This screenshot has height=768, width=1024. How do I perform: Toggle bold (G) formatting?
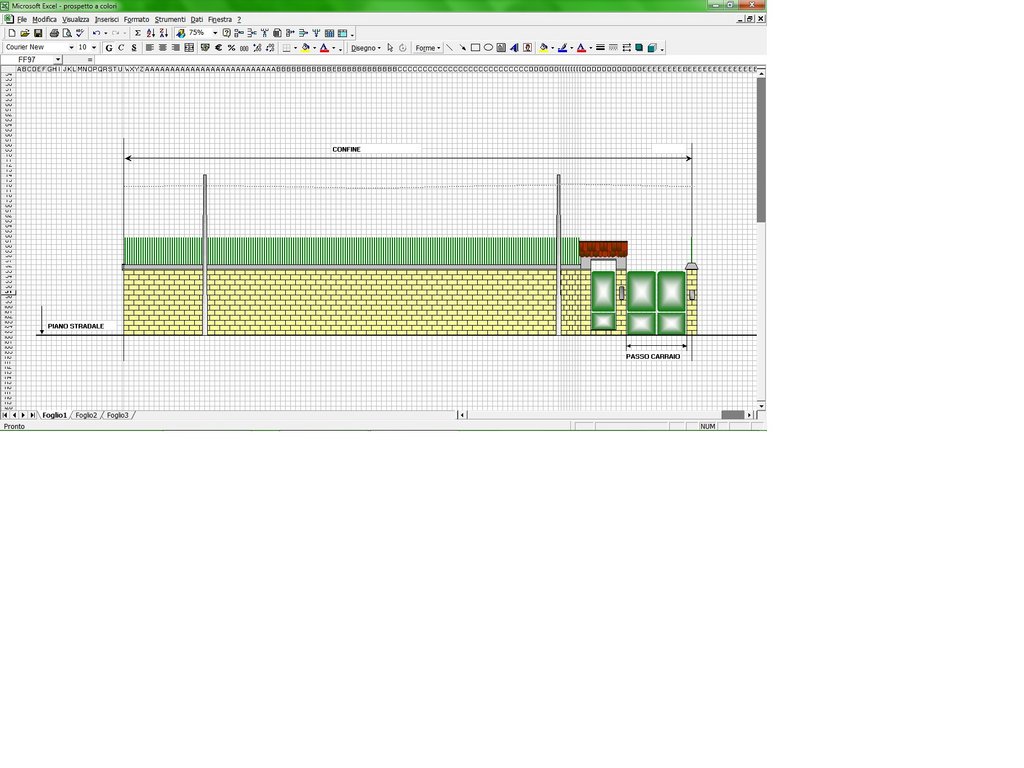point(109,48)
